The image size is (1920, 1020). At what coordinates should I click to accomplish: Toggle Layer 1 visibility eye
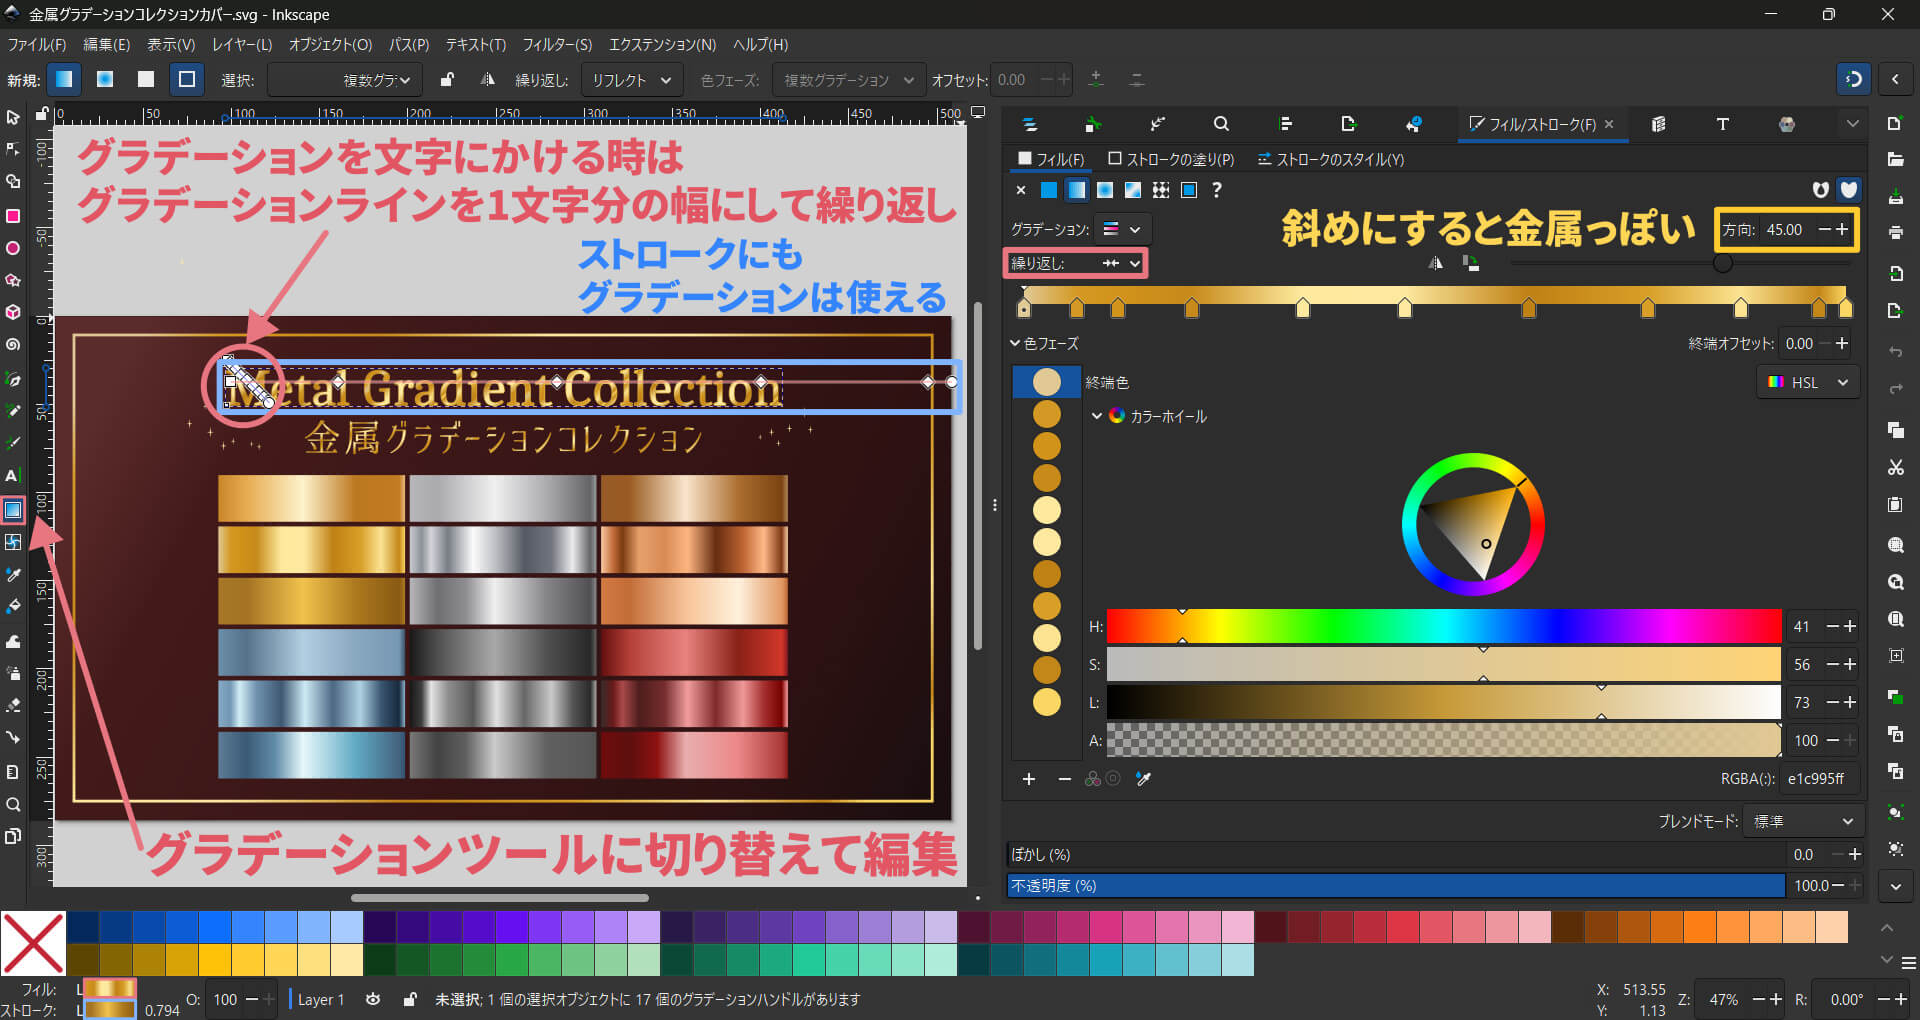click(x=373, y=999)
